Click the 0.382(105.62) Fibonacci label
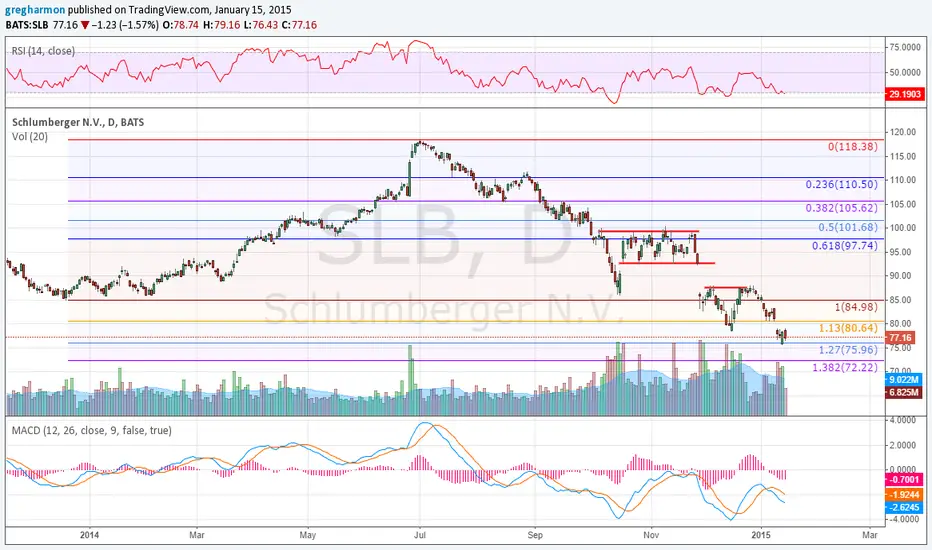The height and width of the screenshot is (550, 932). tap(842, 208)
